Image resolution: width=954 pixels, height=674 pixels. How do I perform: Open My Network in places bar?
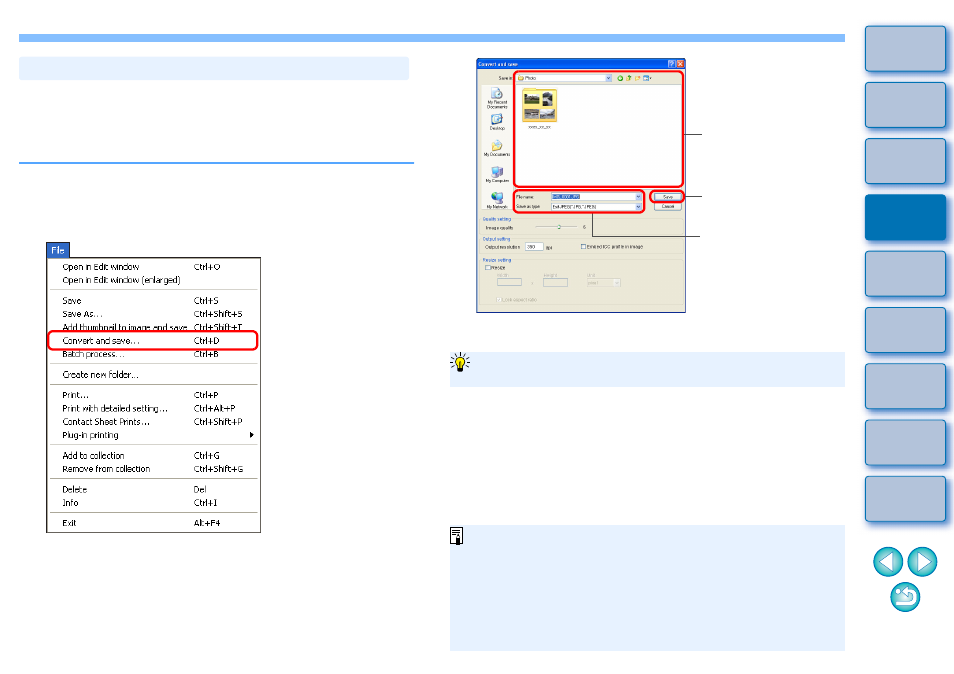[497, 200]
